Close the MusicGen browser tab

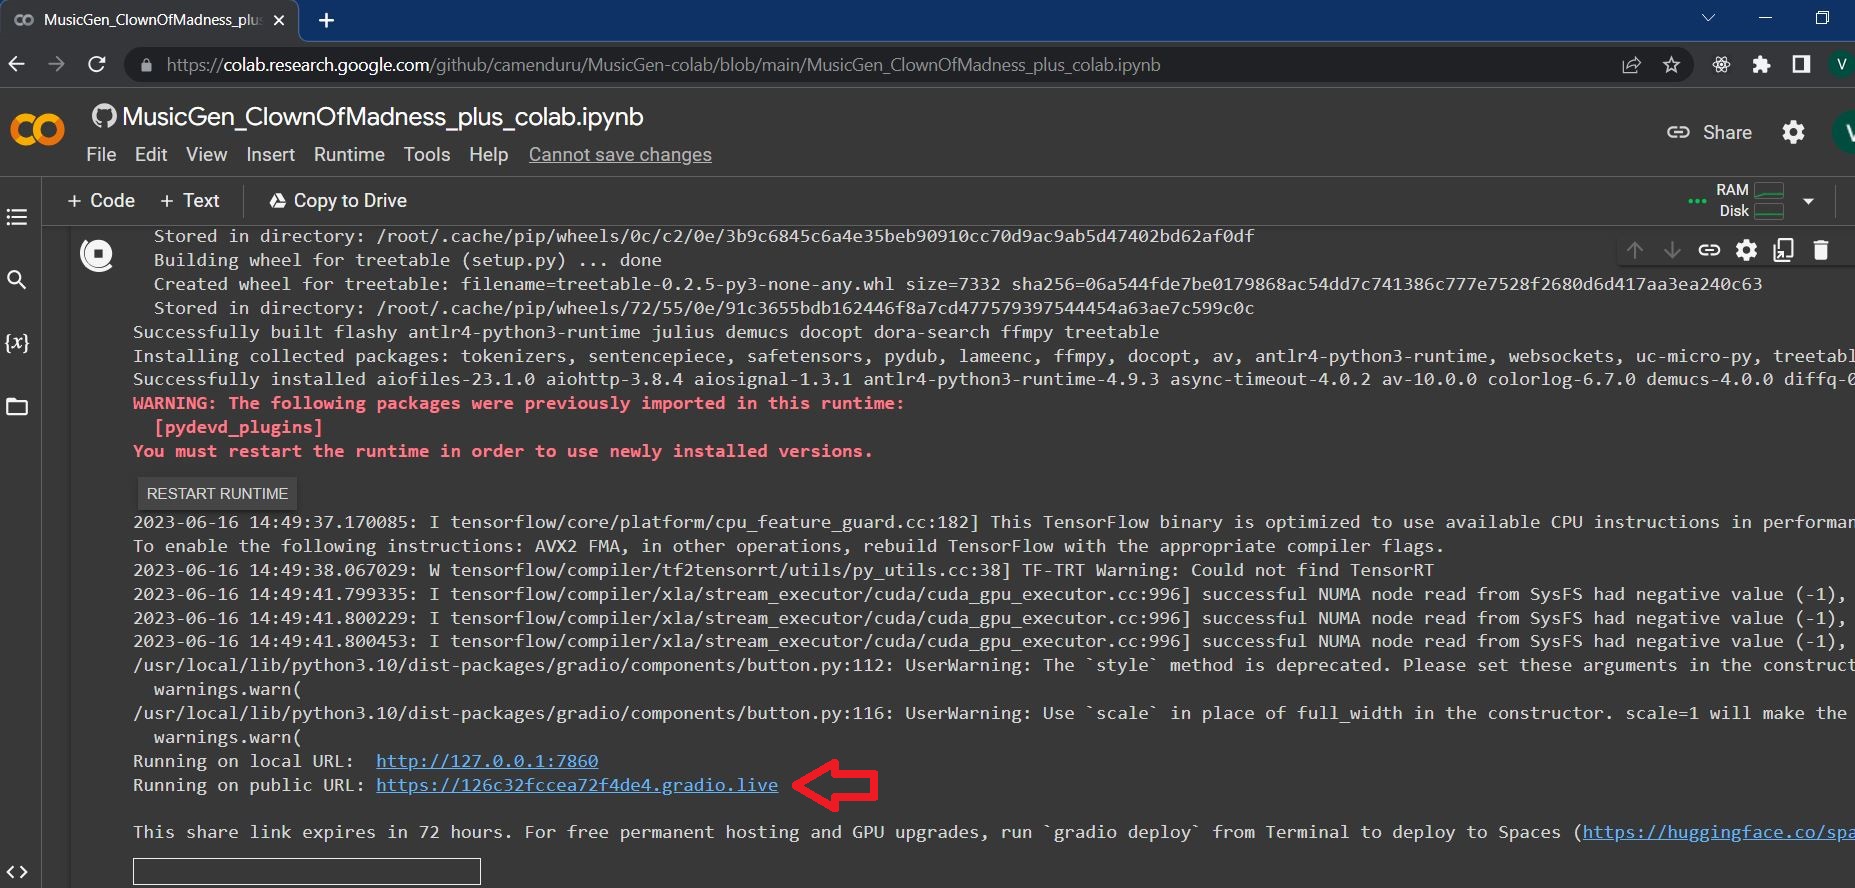pyautogui.click(x=279, y=20)
